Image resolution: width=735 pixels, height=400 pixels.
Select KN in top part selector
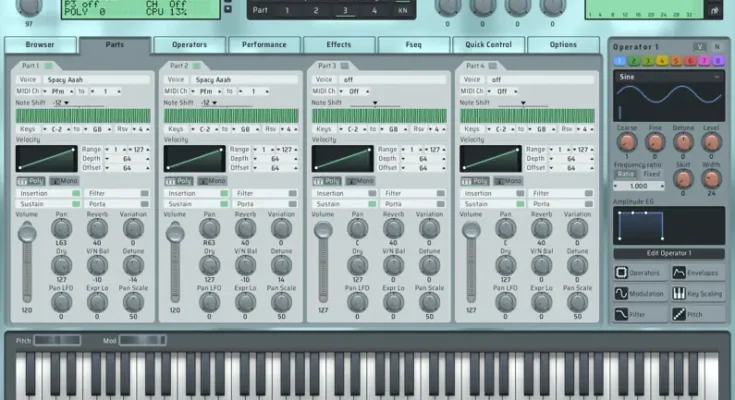pyautogui.click(x=403, y=10)
